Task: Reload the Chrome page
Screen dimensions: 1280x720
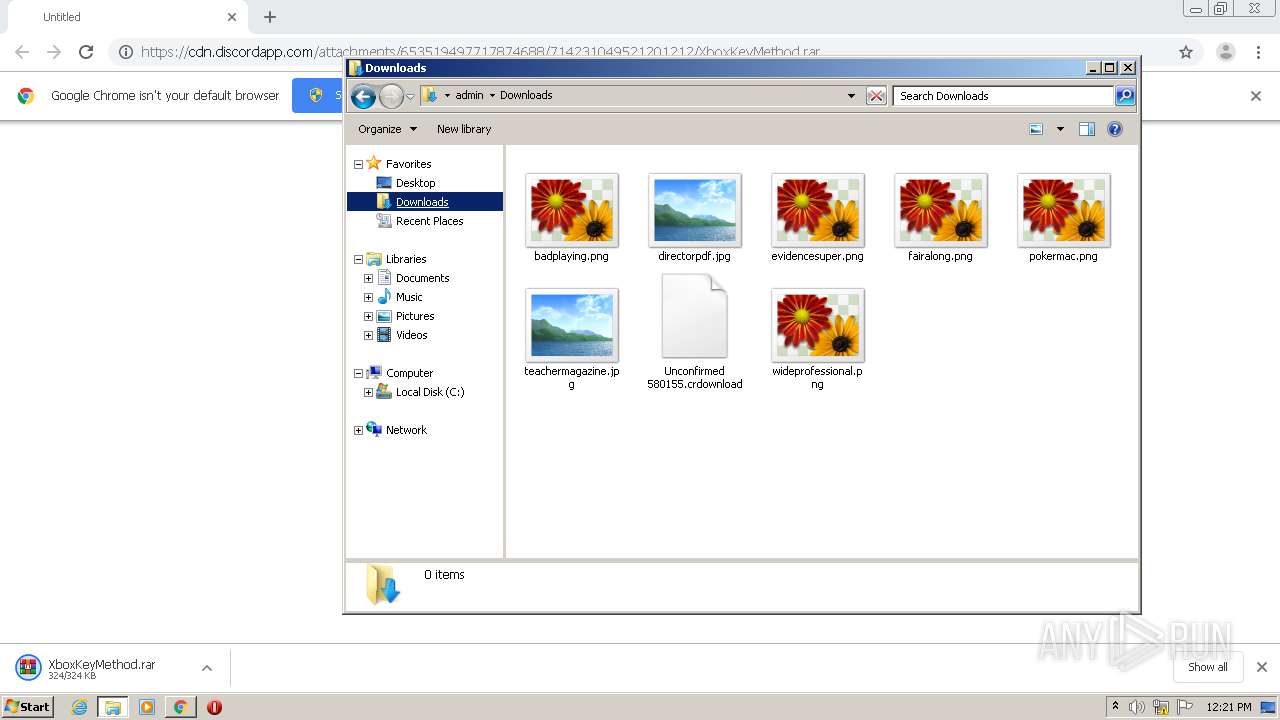Action: click(x=86, y=52)
